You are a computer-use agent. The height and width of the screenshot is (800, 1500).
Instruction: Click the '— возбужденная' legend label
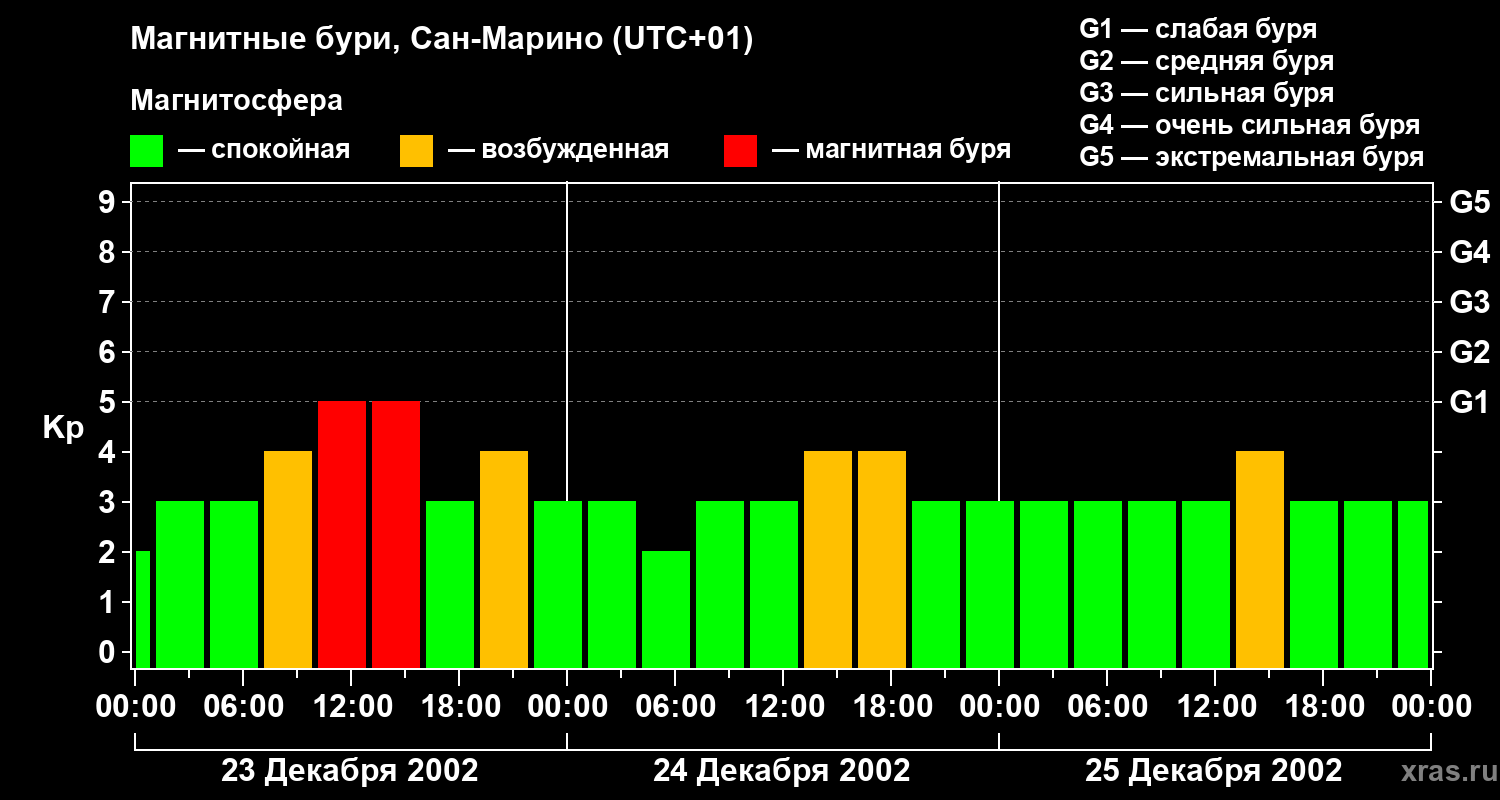[x=559, y=150]
